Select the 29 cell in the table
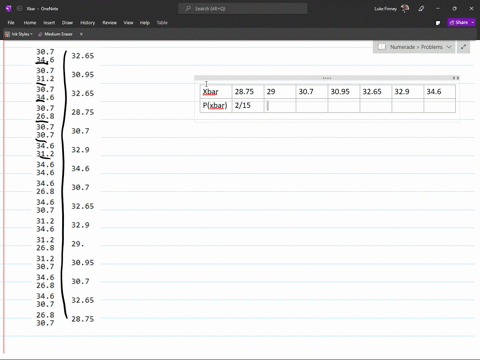Viewport: 480px width, 360px height. (280, 92)
